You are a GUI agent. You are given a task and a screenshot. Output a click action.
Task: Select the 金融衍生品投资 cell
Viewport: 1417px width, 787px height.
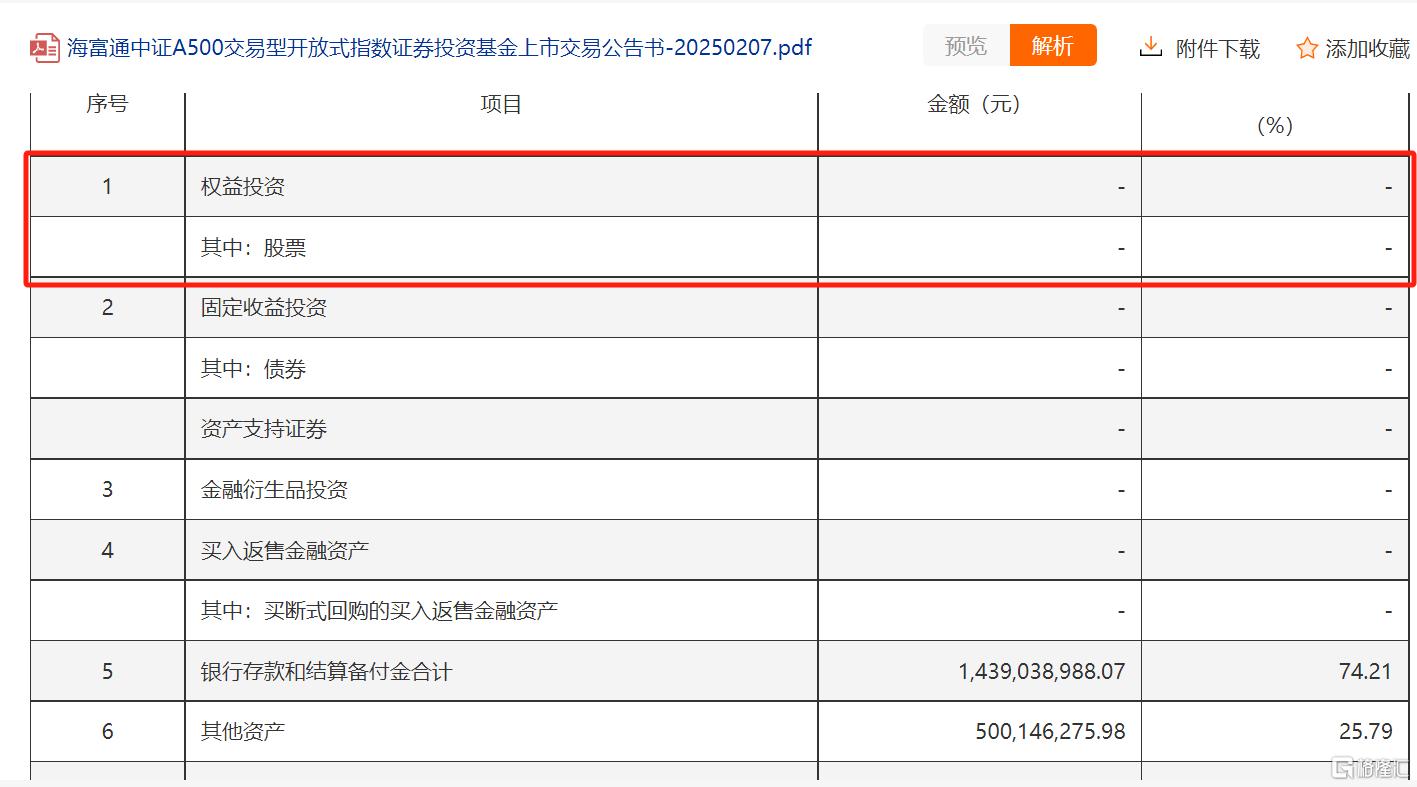(274, 490)
